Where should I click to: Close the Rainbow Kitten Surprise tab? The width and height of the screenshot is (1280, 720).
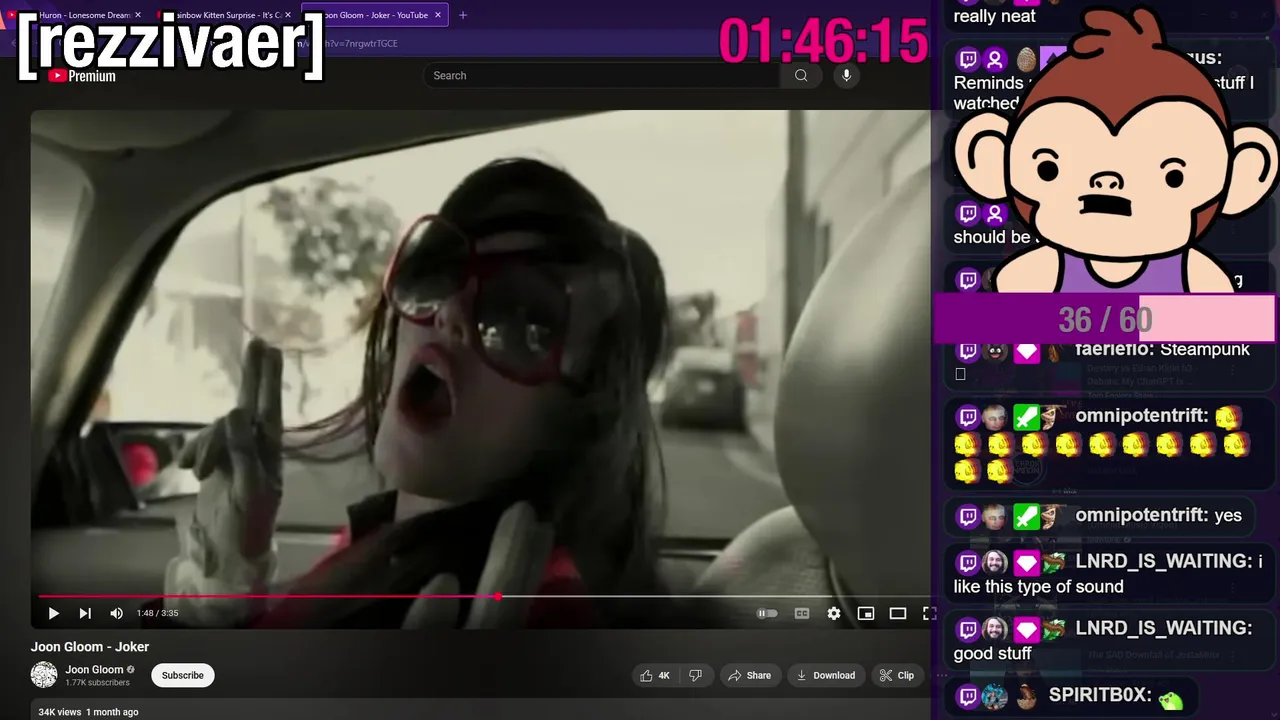pos(288,15)
